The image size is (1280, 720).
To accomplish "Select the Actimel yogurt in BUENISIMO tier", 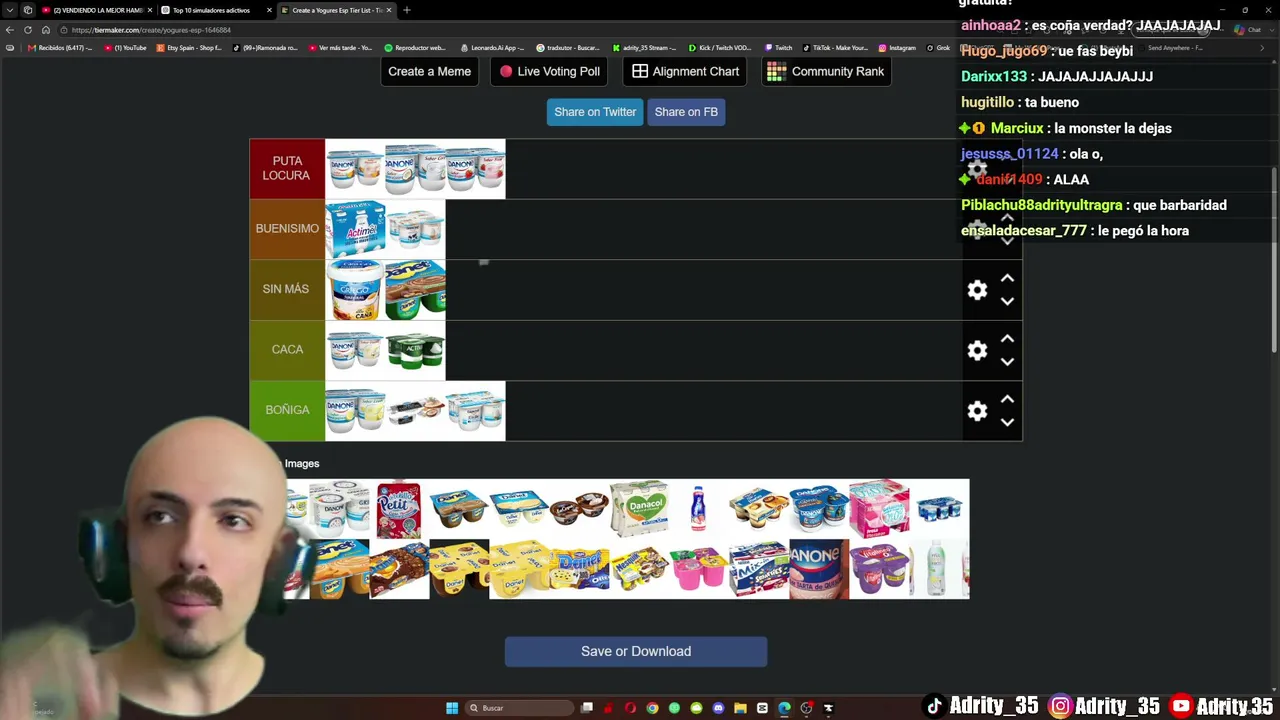I will [355, 229].
